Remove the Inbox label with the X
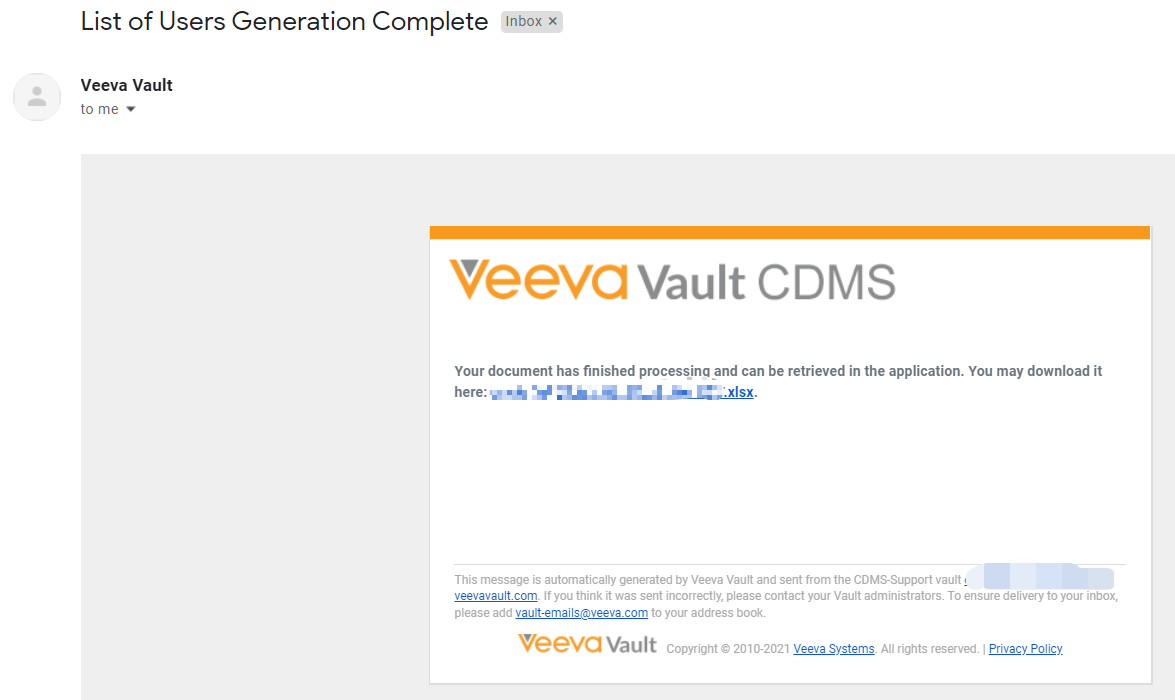Image resolution: width=1175 pixels, height=700 pixels. 553,21
